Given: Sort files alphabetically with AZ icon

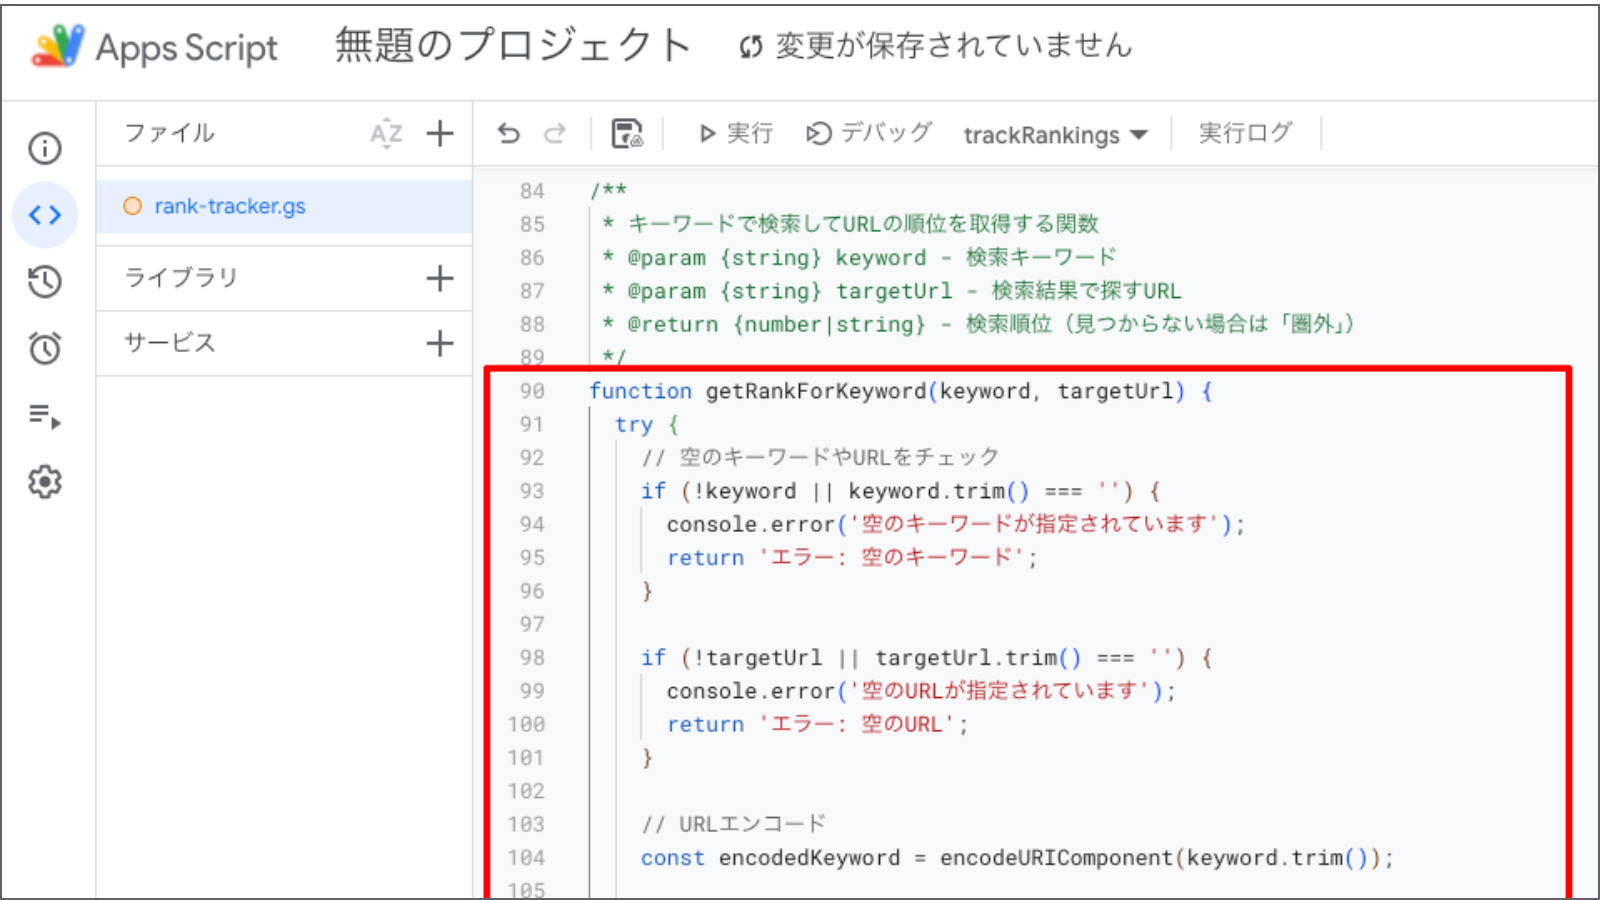Looking at the screenshot, I should point(386,133).
